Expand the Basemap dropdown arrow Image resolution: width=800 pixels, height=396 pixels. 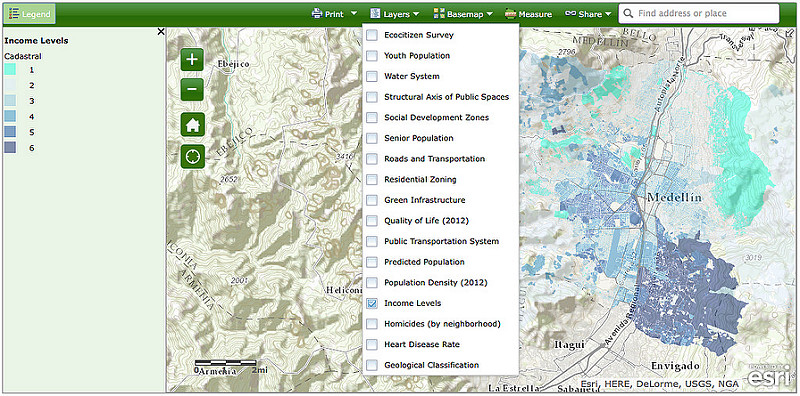[490, 14]
